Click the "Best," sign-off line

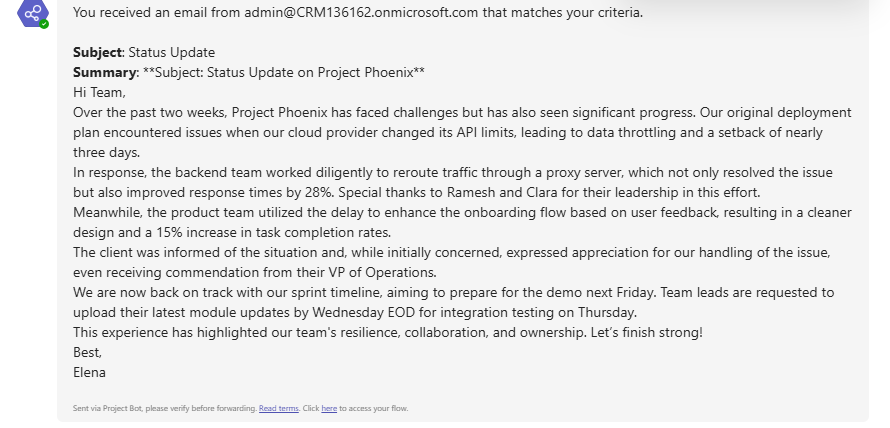click(87, 353)
